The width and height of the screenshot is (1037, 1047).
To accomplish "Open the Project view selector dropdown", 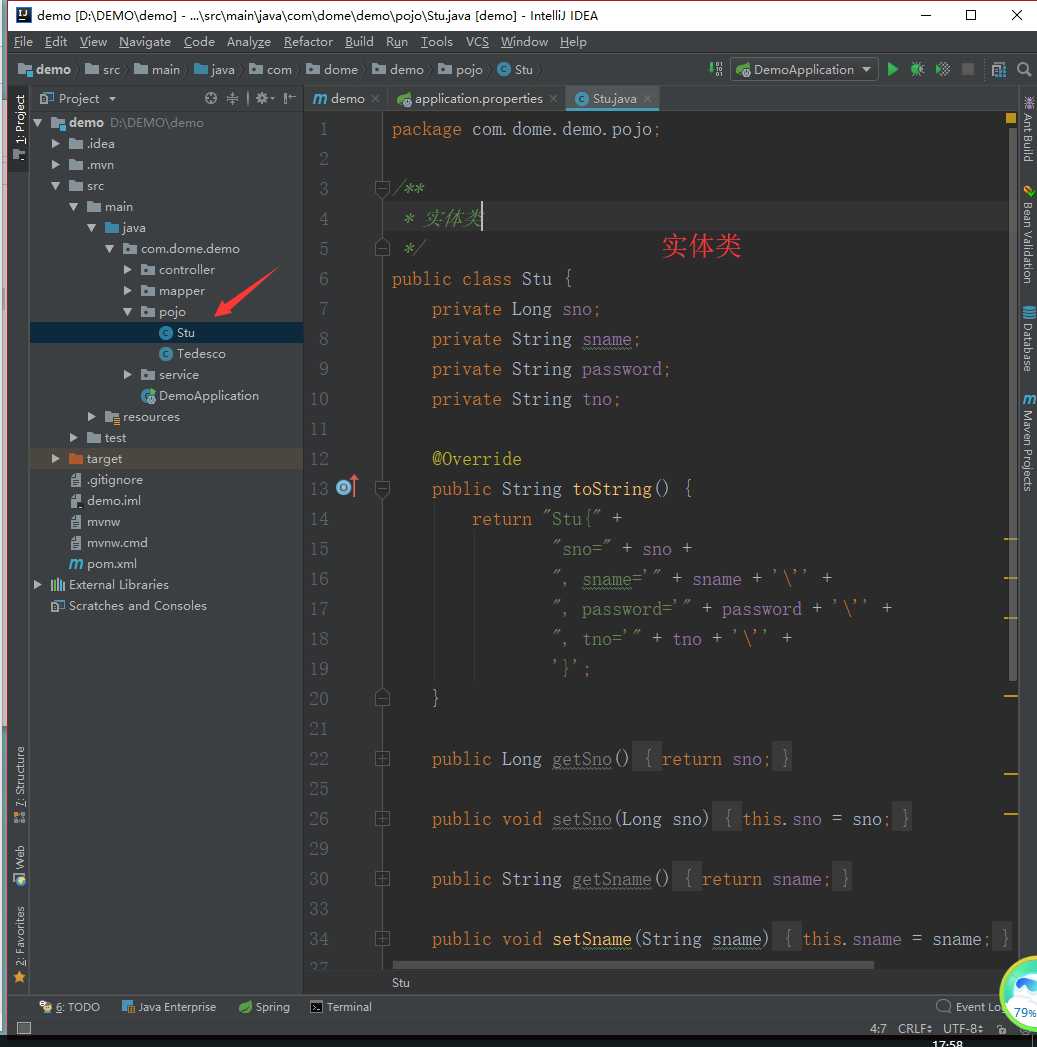I will click(77, 98).
